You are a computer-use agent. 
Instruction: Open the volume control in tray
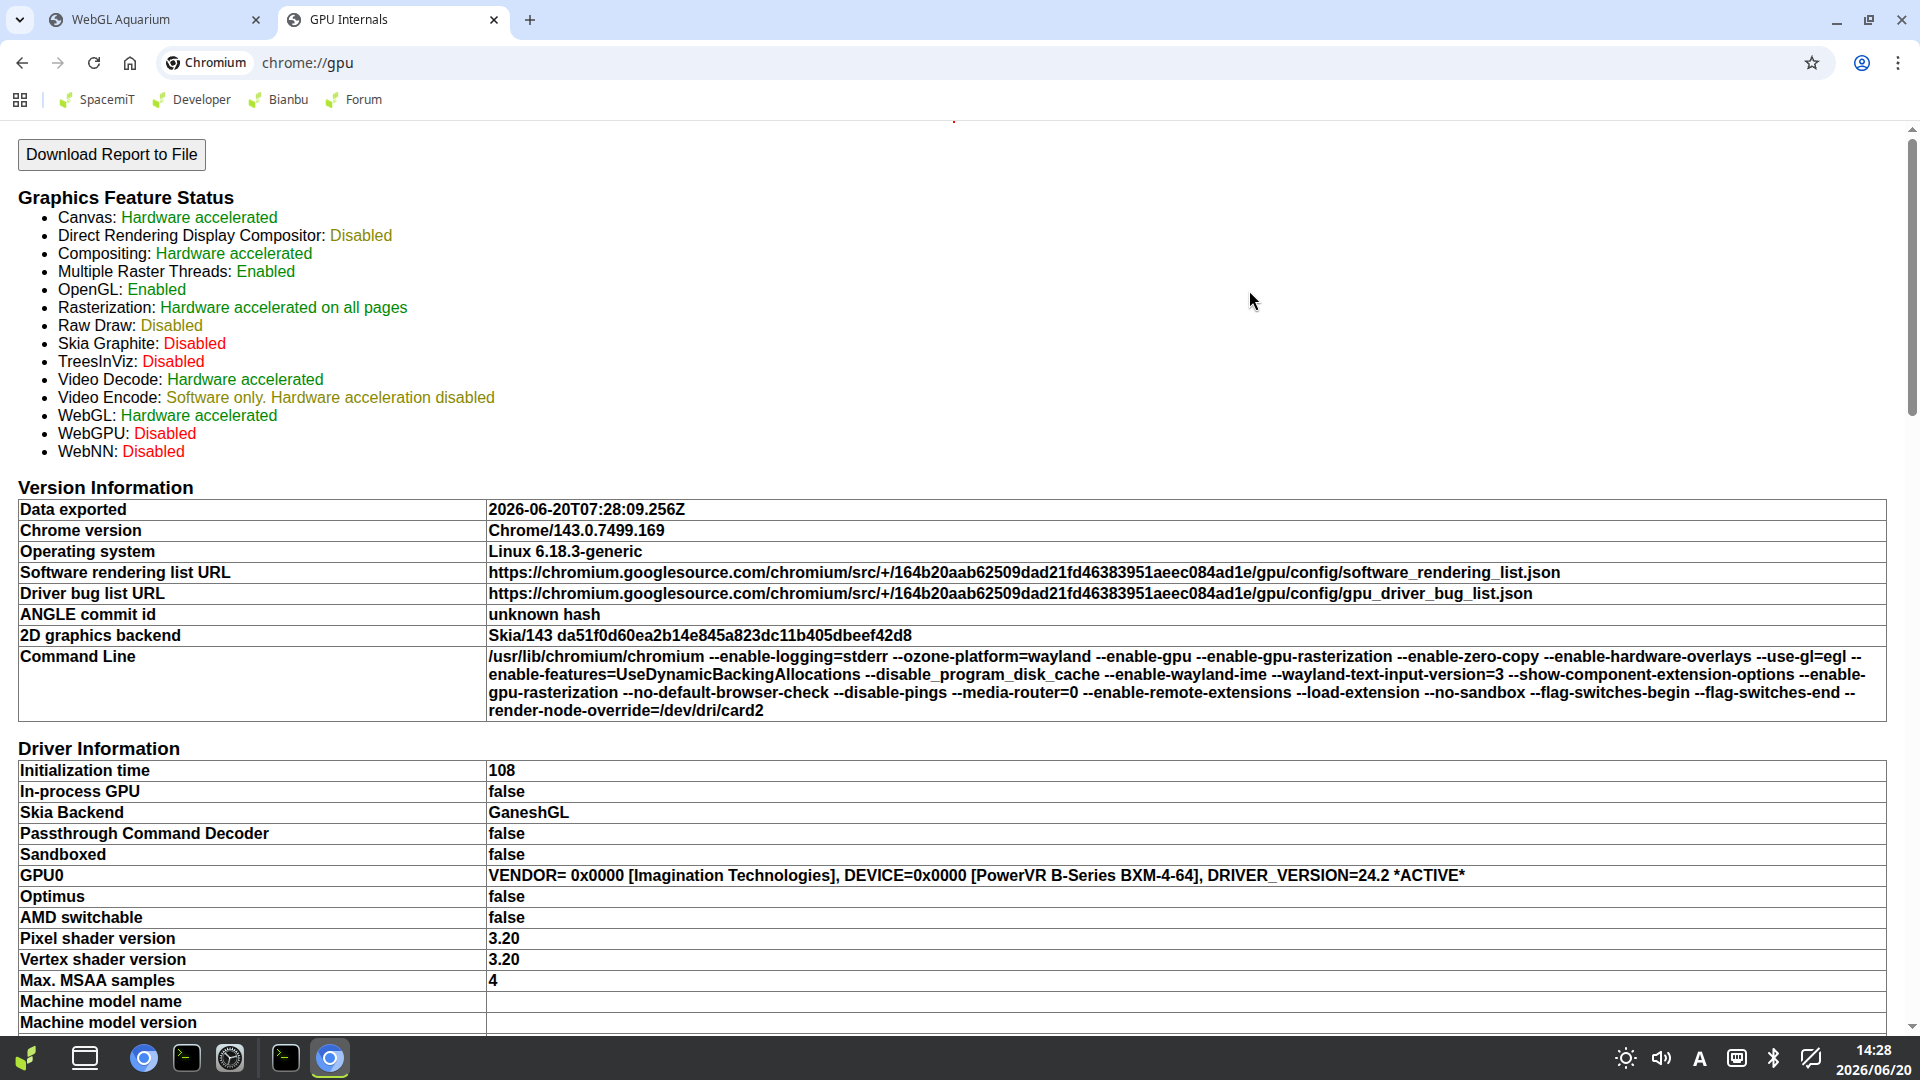(x=1662, y=1058)
